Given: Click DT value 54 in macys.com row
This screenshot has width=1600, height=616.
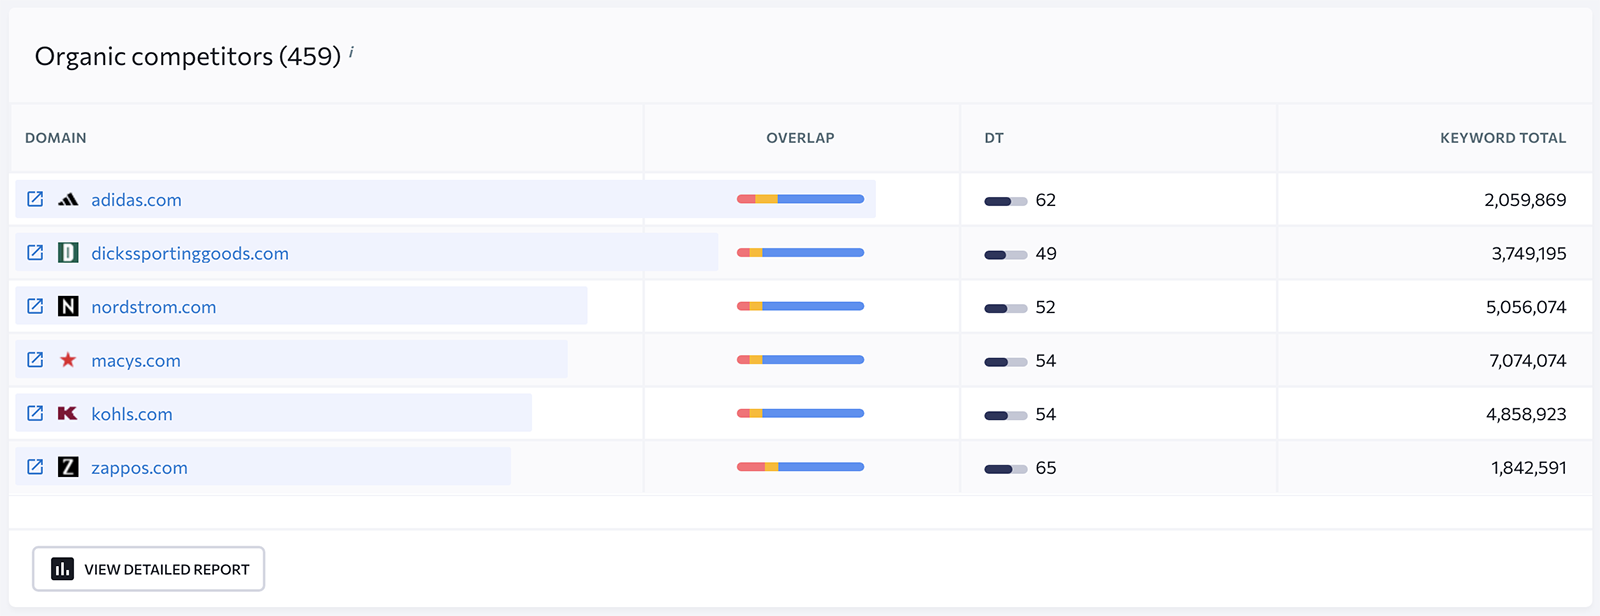Looking at the screenshot, I should (x=1046, y=361).
